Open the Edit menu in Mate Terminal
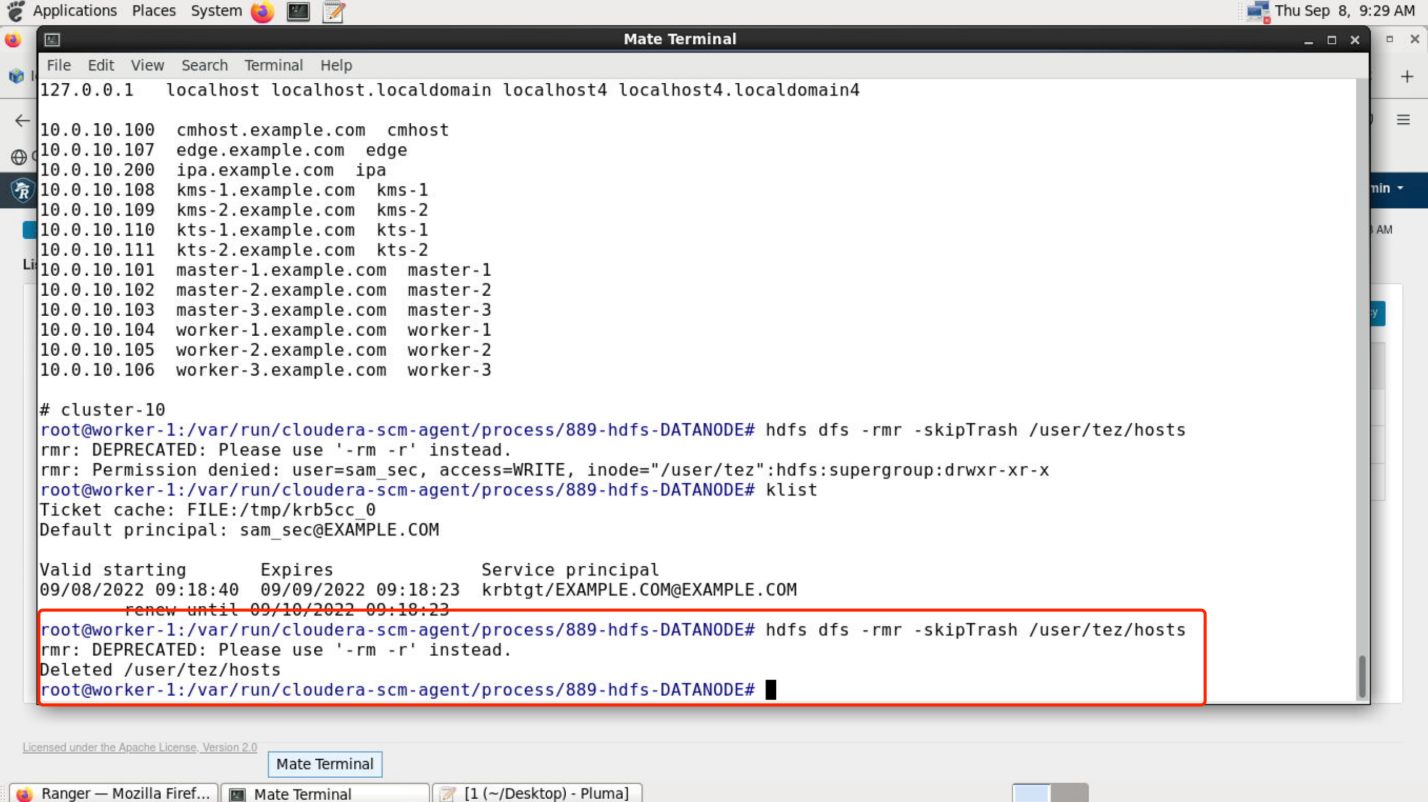The image size is (1428, 802). [101, 65]
